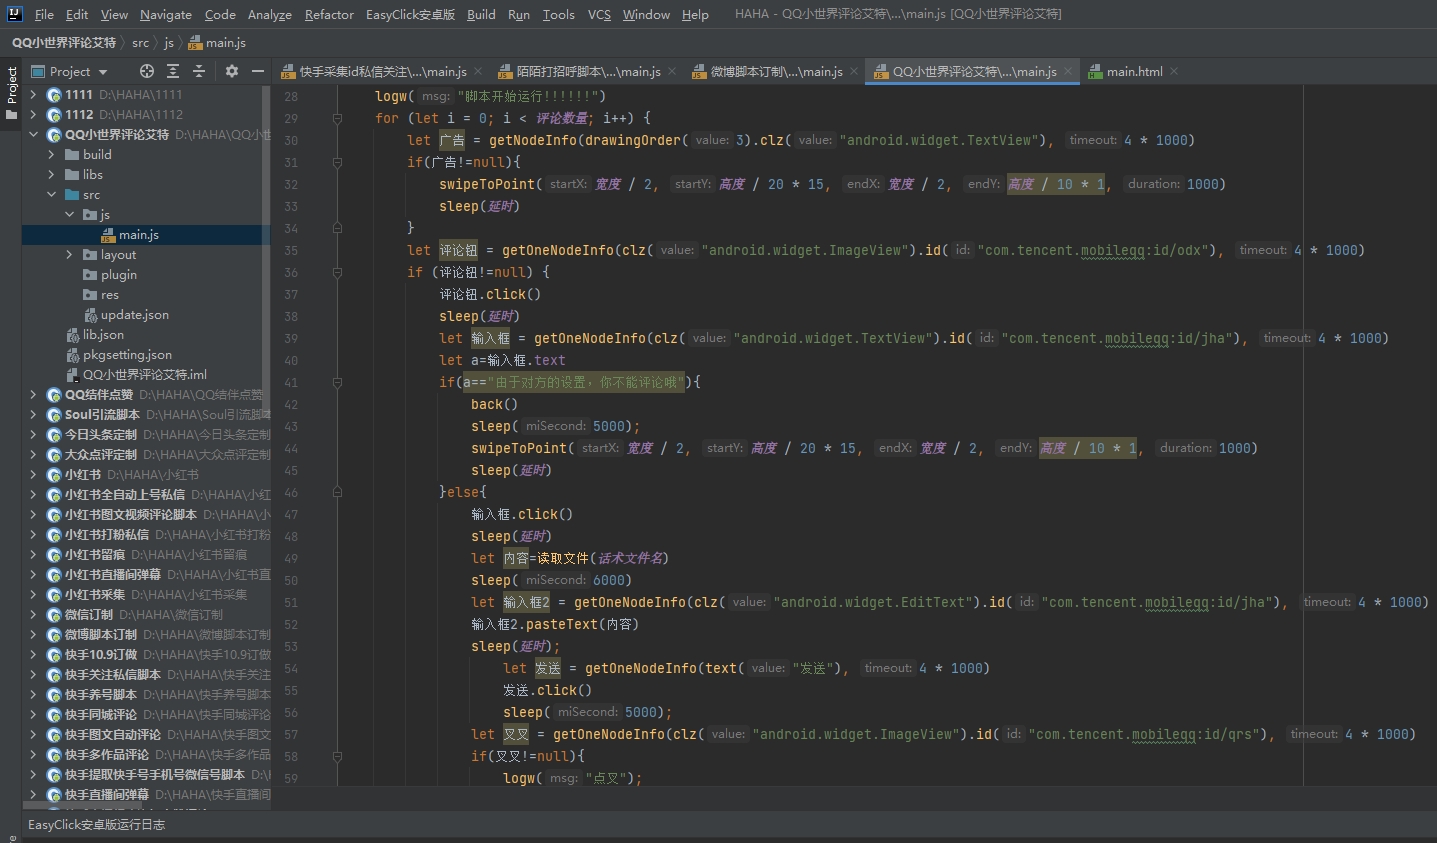Select 快手养号脚本 project in the tree
The image size is (1437, 843).
(101, 695)
